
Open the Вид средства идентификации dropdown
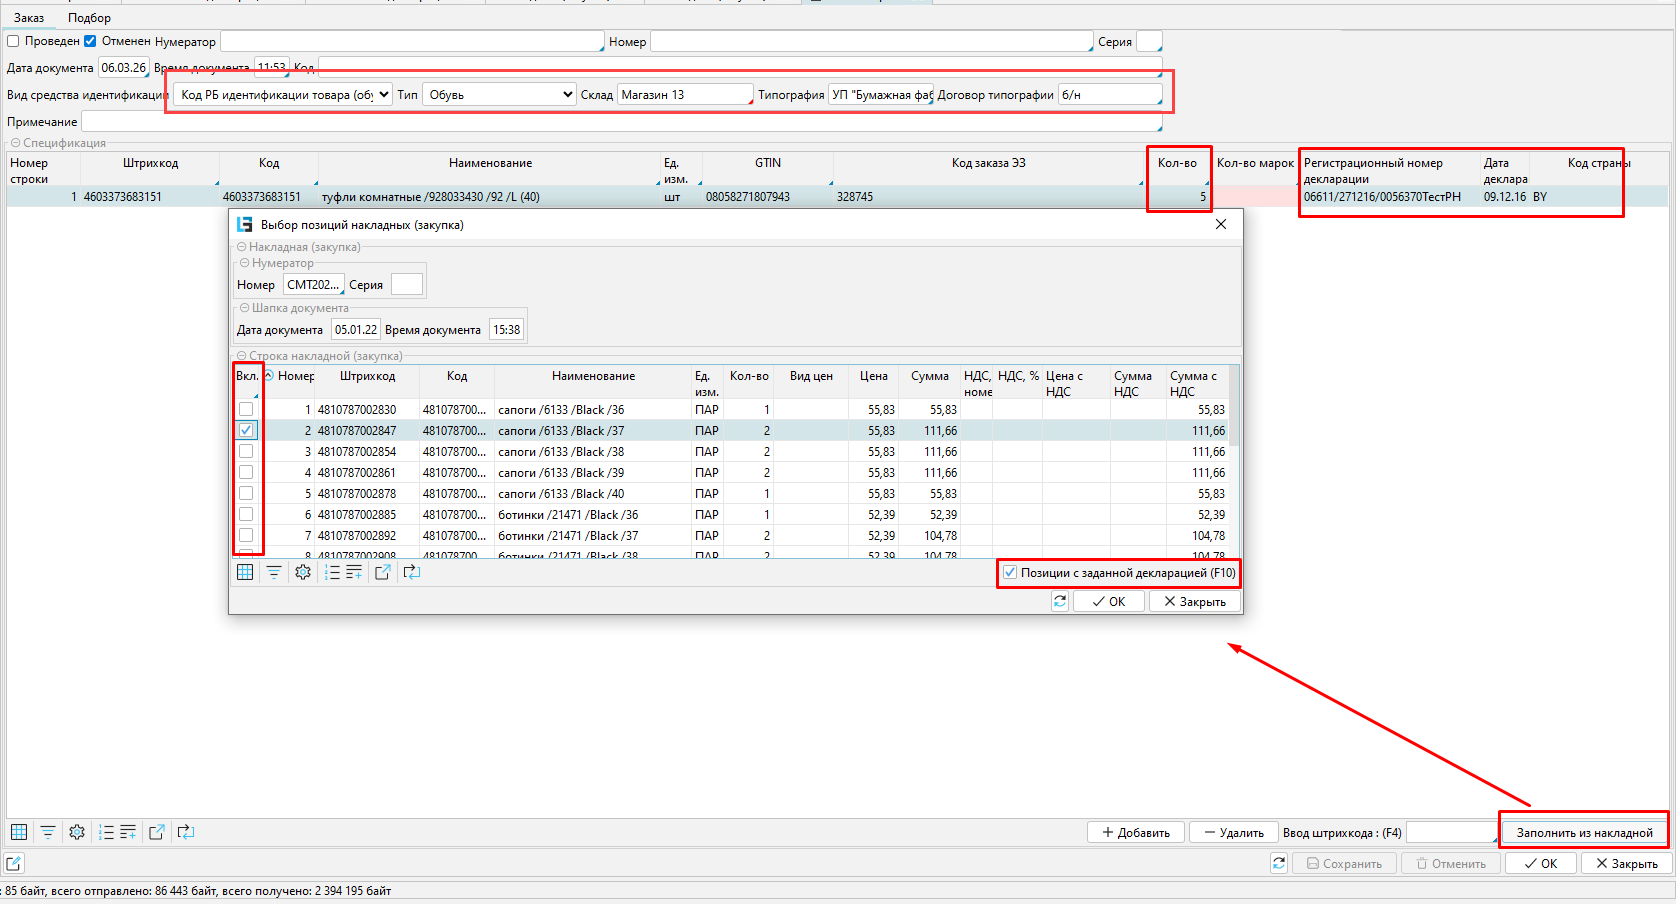pyautogui.click(x=283, y=95)
